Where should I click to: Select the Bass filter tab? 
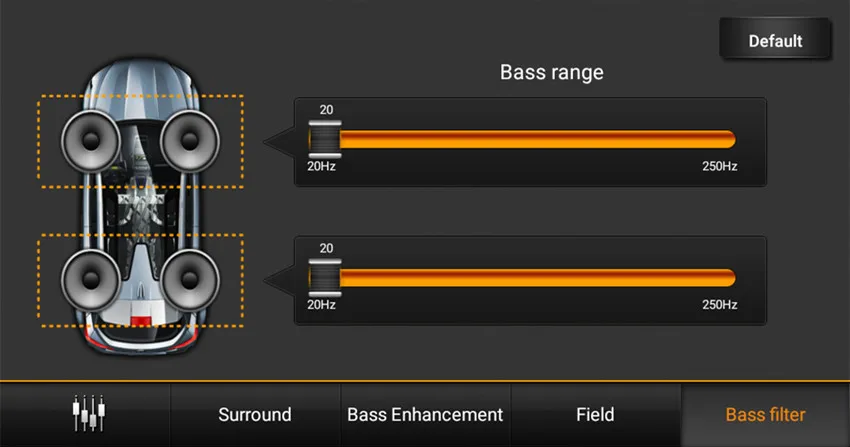click(765, 414)
